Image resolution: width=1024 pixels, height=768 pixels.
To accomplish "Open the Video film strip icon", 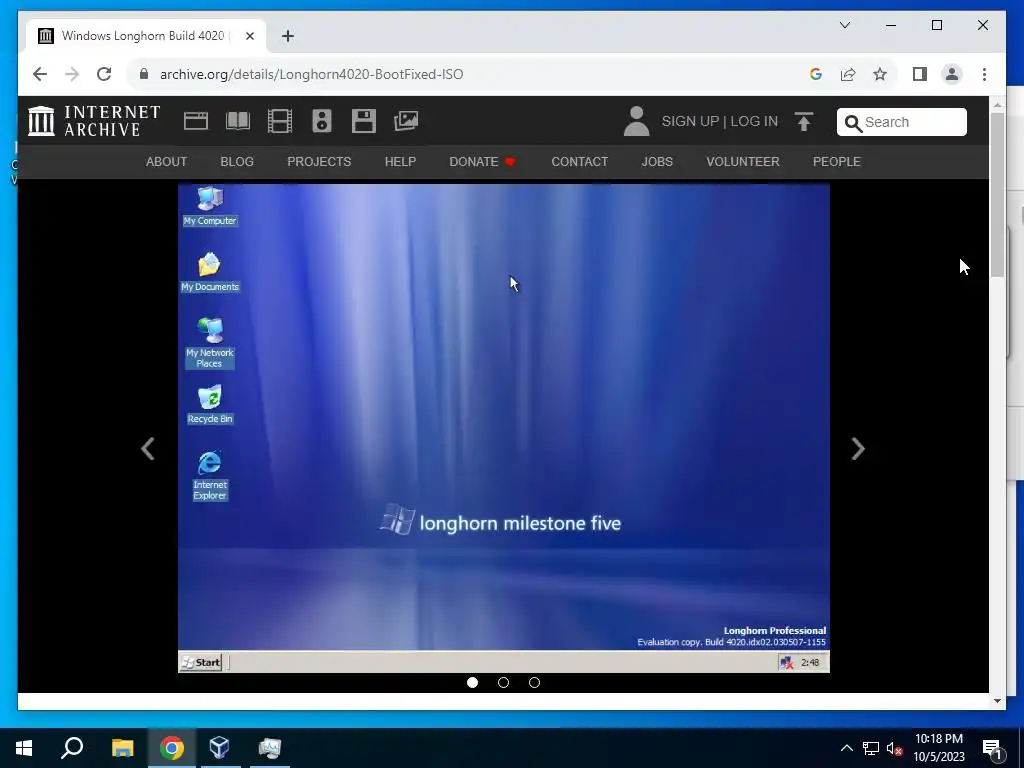I will click(x=280, y=121).
